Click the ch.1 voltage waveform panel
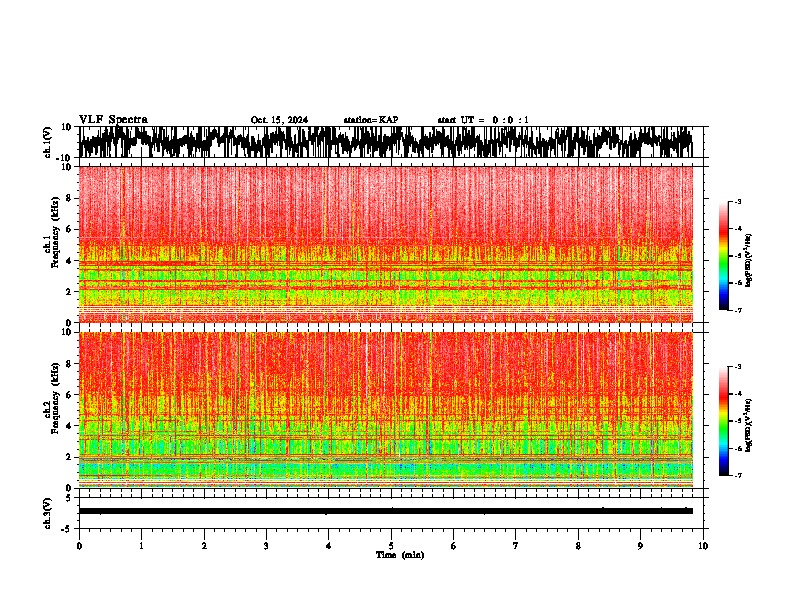The width and height of the screenshot is (792, 612). pos(390,142)
